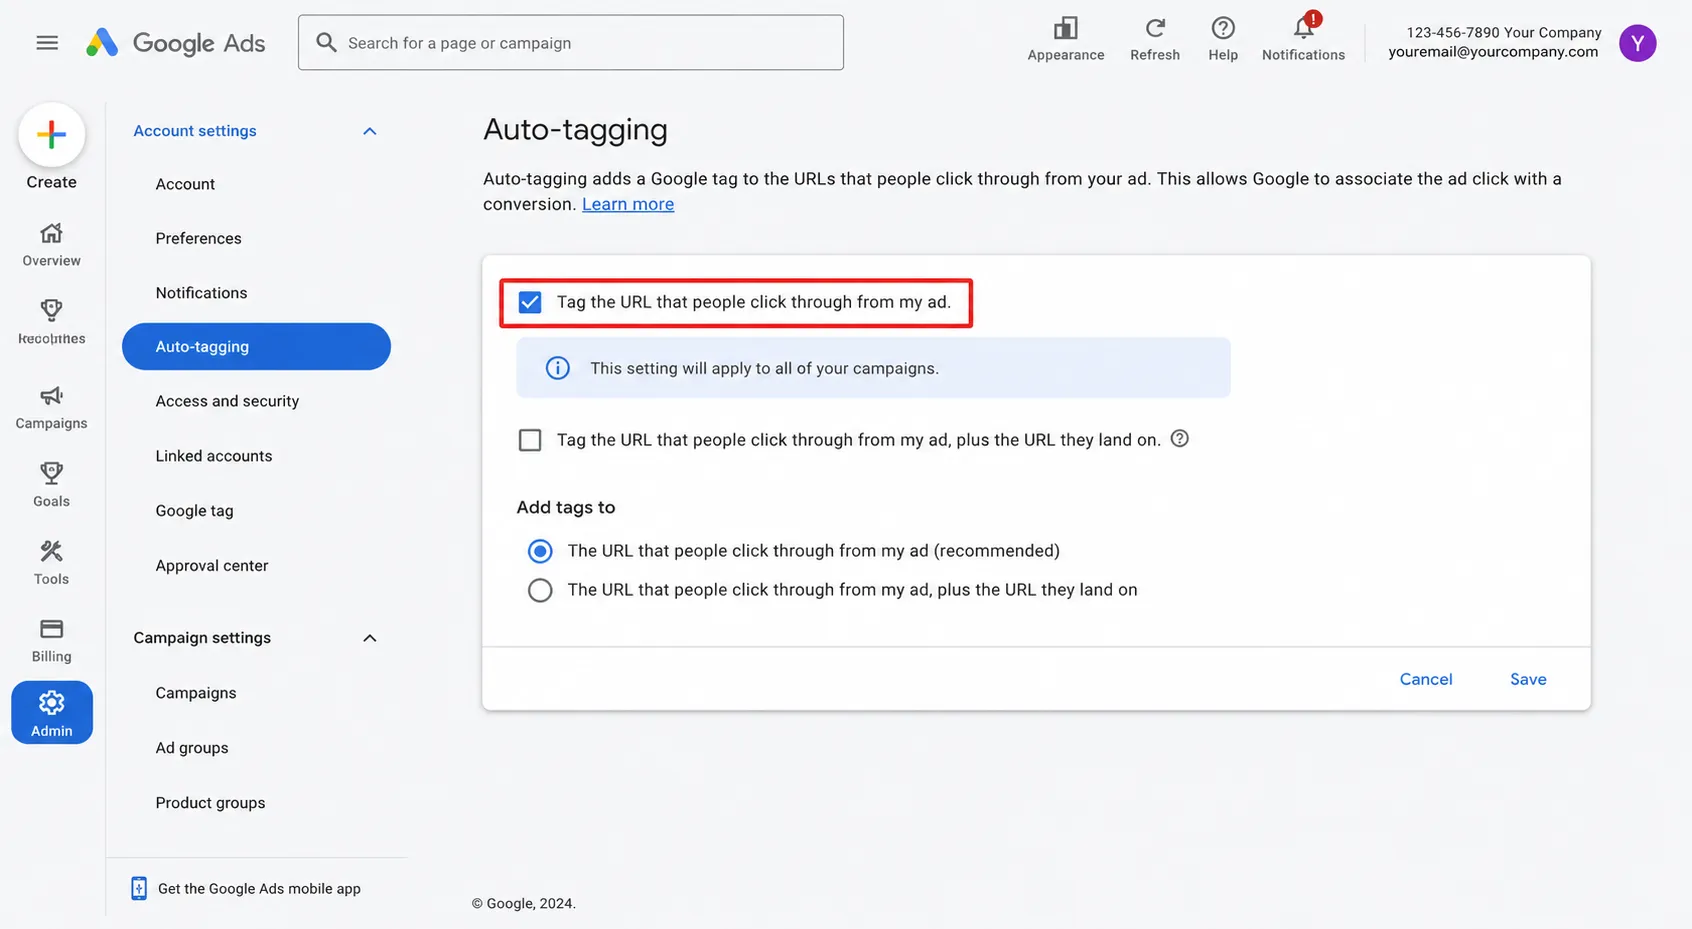Open Account in Account settings
Screen dimensions: 1692x929
186,184
